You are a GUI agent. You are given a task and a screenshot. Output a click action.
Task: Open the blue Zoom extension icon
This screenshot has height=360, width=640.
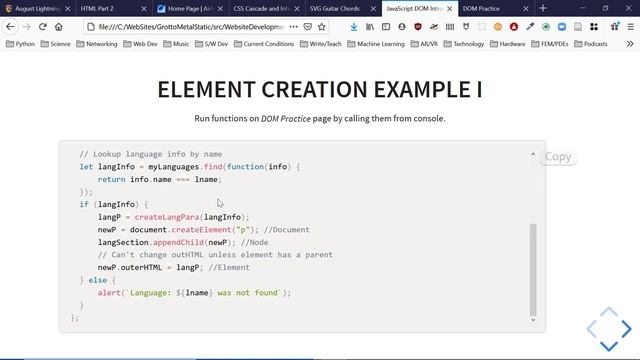tap(562, 27)
